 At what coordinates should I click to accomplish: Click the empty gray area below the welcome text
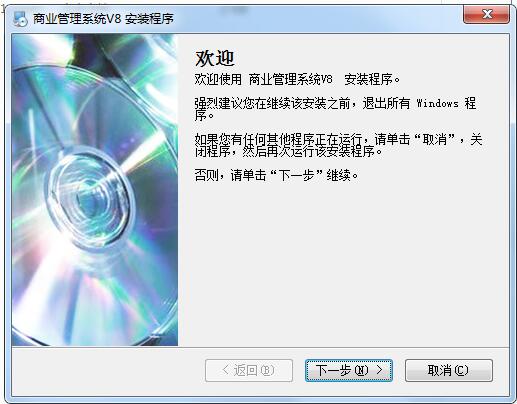point(343,263)
